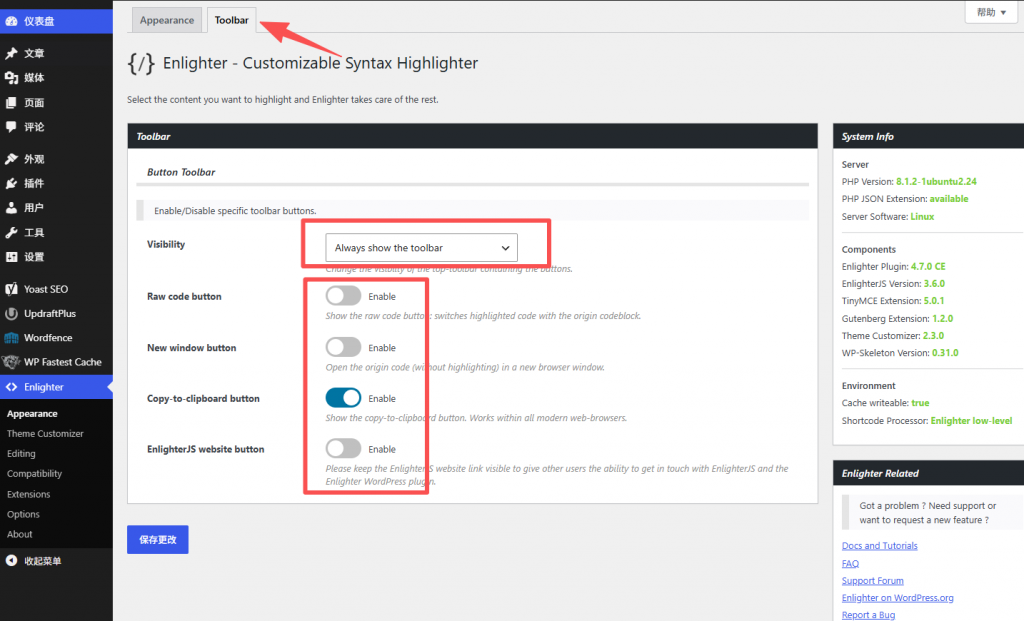Viewport: 1024px width, 621px height.
Task: Open About submenu item
Action: tap(20, 534)
